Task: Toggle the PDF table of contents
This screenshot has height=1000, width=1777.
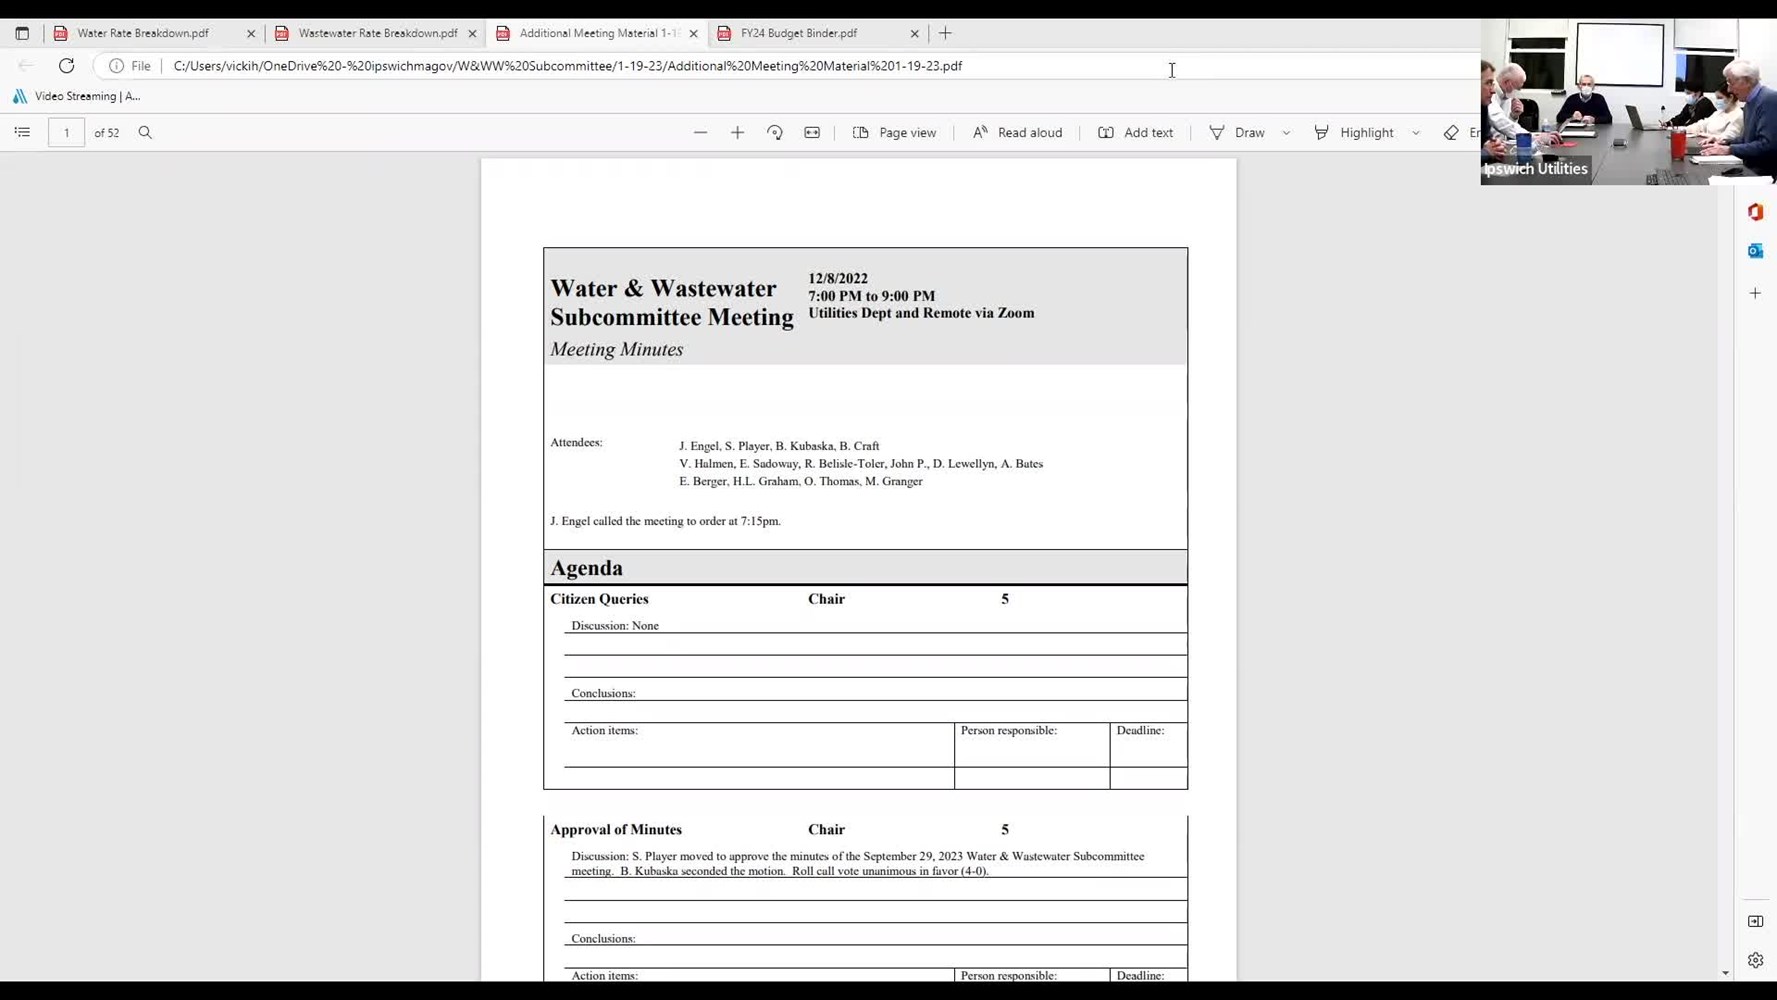Action: (22, 132)
